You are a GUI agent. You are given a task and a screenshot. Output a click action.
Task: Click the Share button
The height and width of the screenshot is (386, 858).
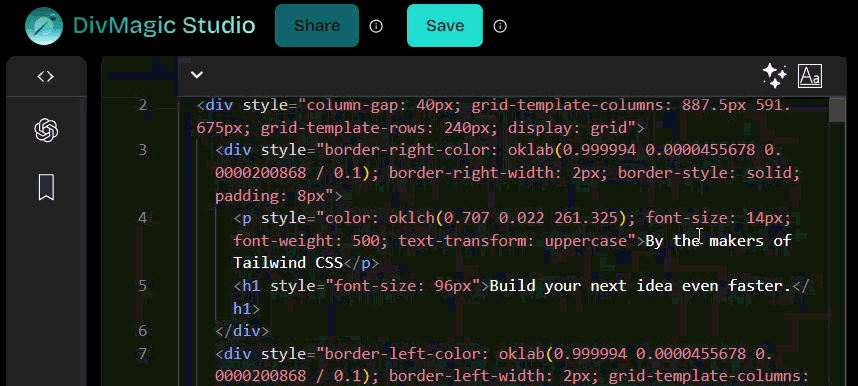(317, 26)
